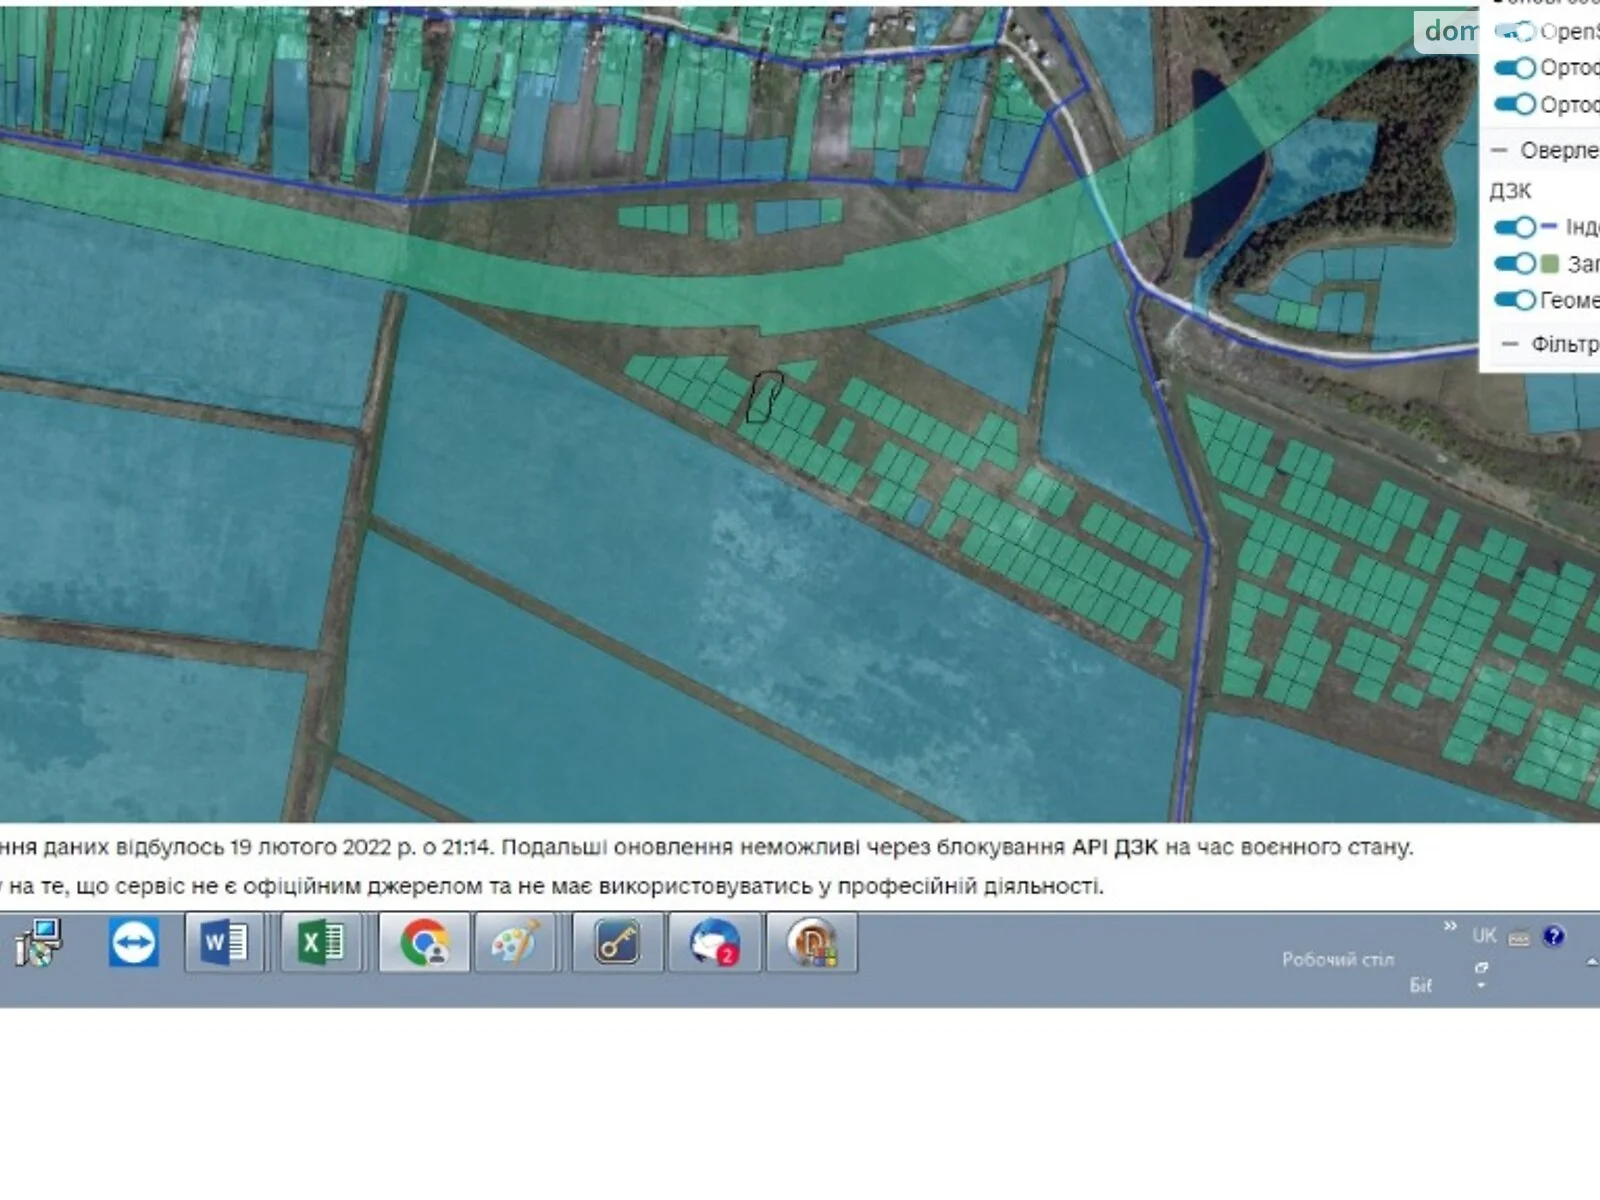Screen dimensions: 1600x1200
Task: Toggle the second Орто base layer switch
Action: [x=1515, y=104]
